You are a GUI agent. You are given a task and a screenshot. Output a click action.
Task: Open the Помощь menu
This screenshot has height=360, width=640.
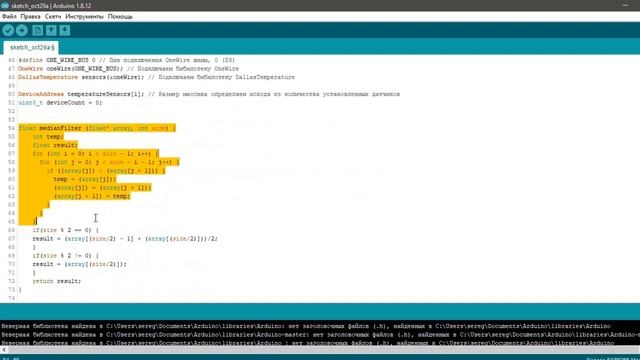tap(120, 17)
